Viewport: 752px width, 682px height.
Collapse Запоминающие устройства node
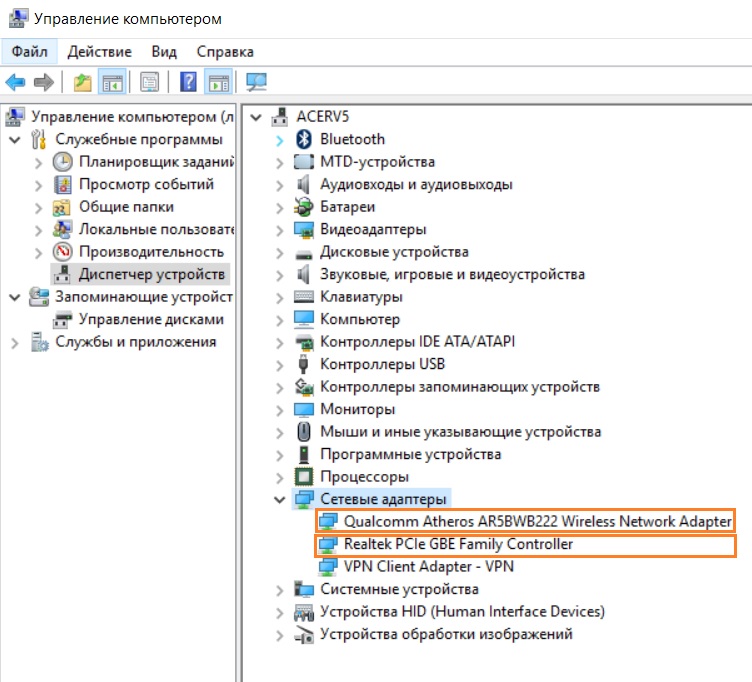15,297
